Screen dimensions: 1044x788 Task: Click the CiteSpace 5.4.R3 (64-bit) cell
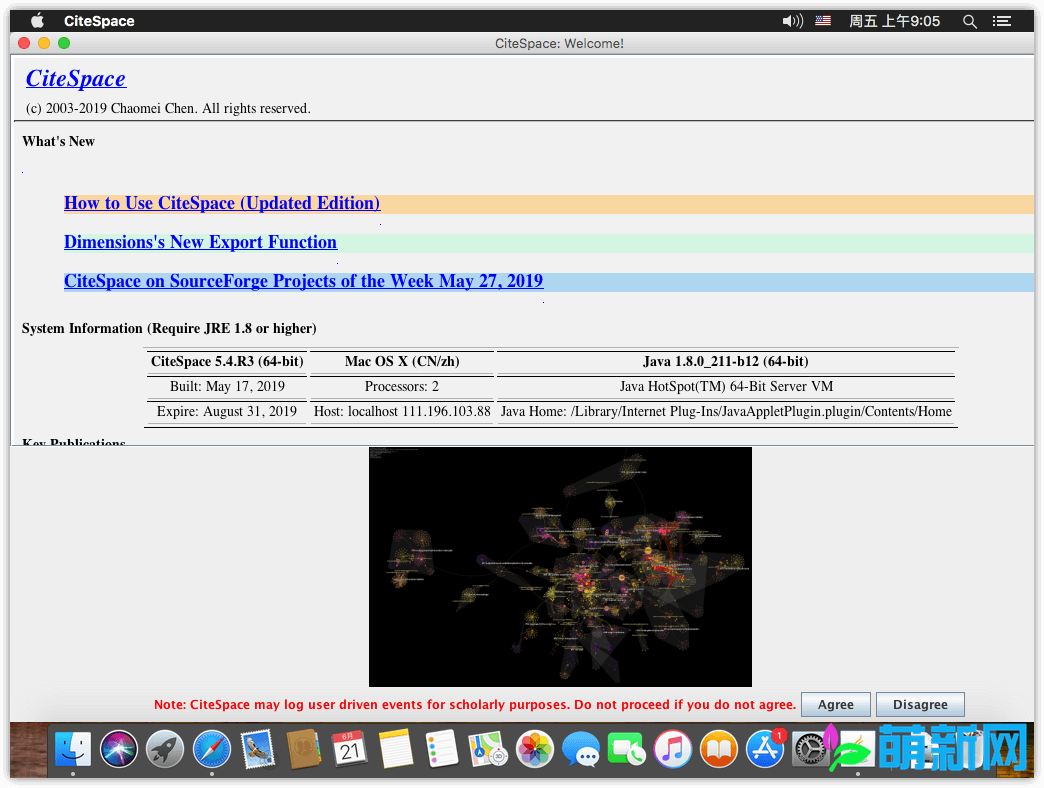pos(227,361)
